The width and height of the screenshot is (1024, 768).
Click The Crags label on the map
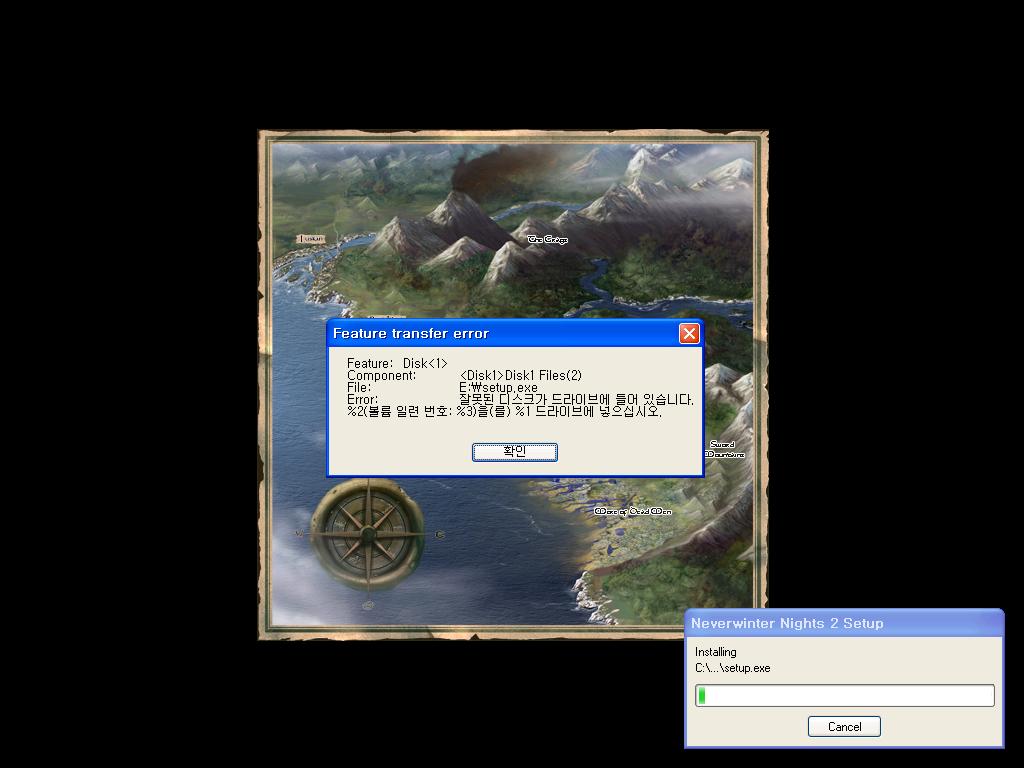[x=547, y=240]
